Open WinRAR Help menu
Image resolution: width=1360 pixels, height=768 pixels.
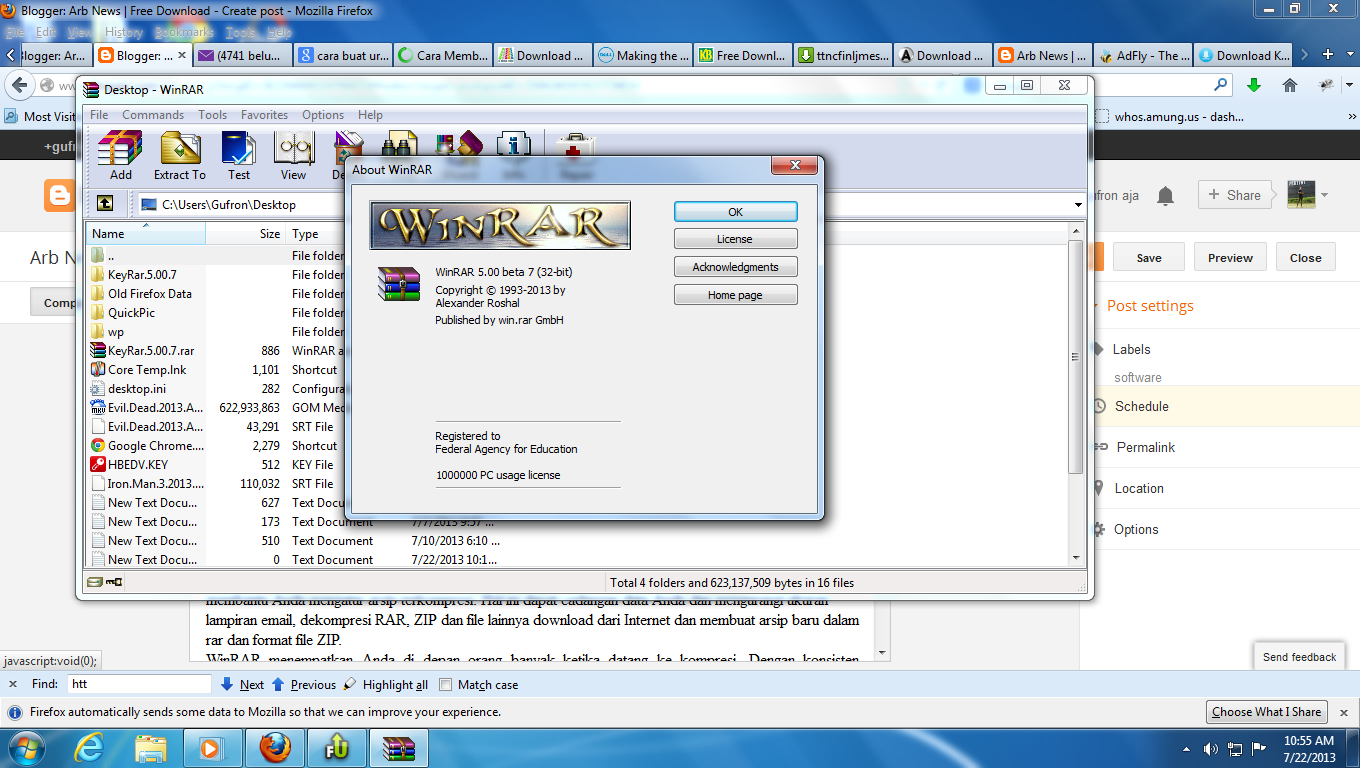coord(370,115)
